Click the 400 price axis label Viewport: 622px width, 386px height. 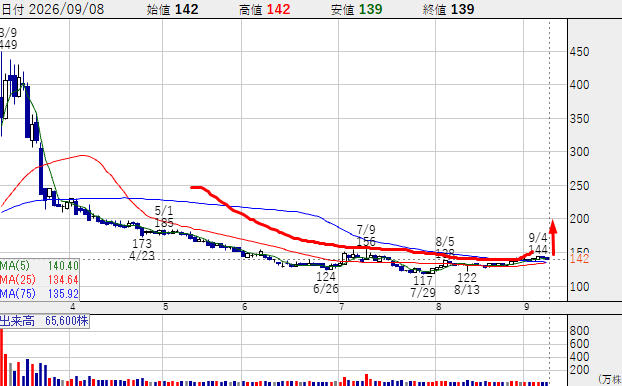[x=580, y=84]
